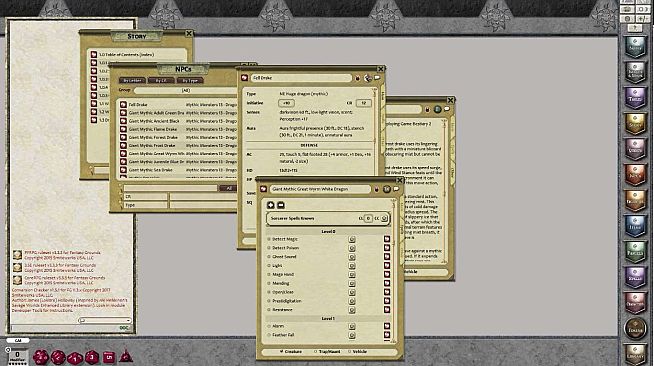Open the Tokens sidebar button
654x366 pixels.
pos(635,329)
